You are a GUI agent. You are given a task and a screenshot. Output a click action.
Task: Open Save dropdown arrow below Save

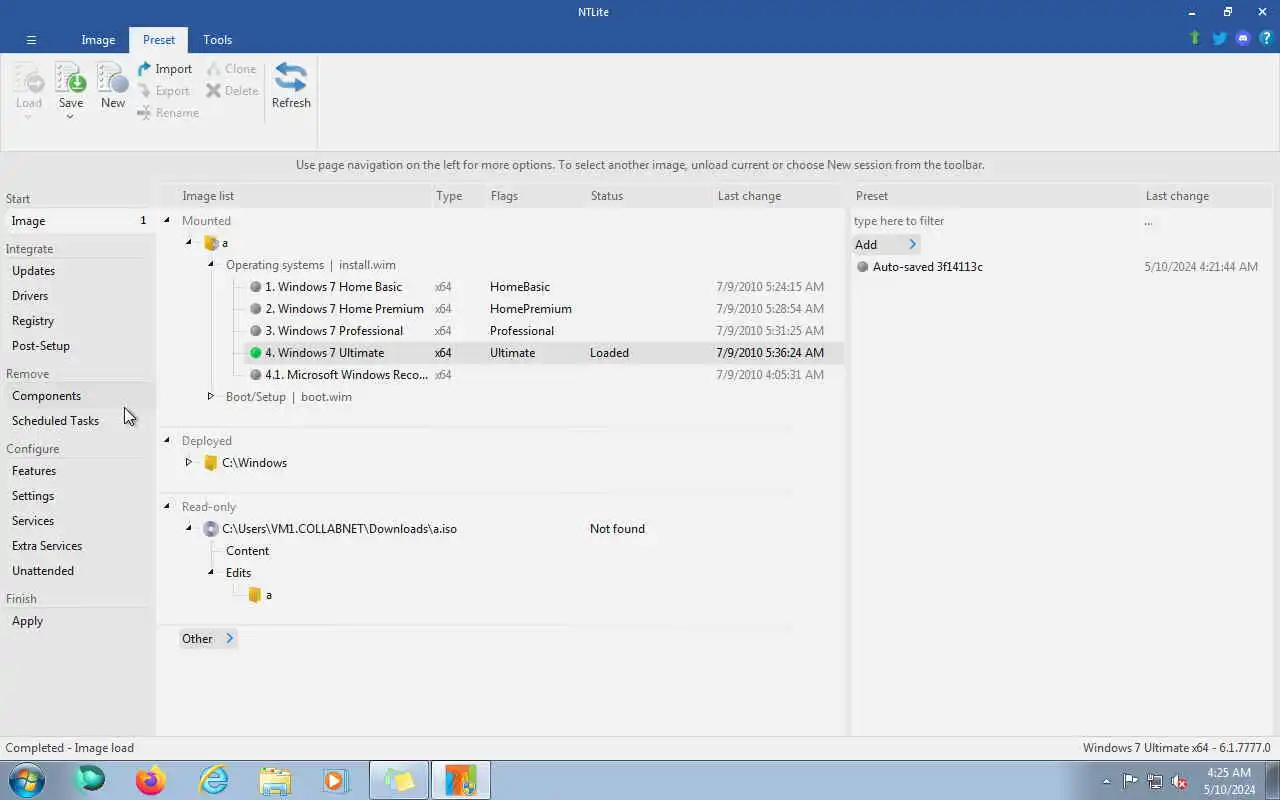[70, 117]
